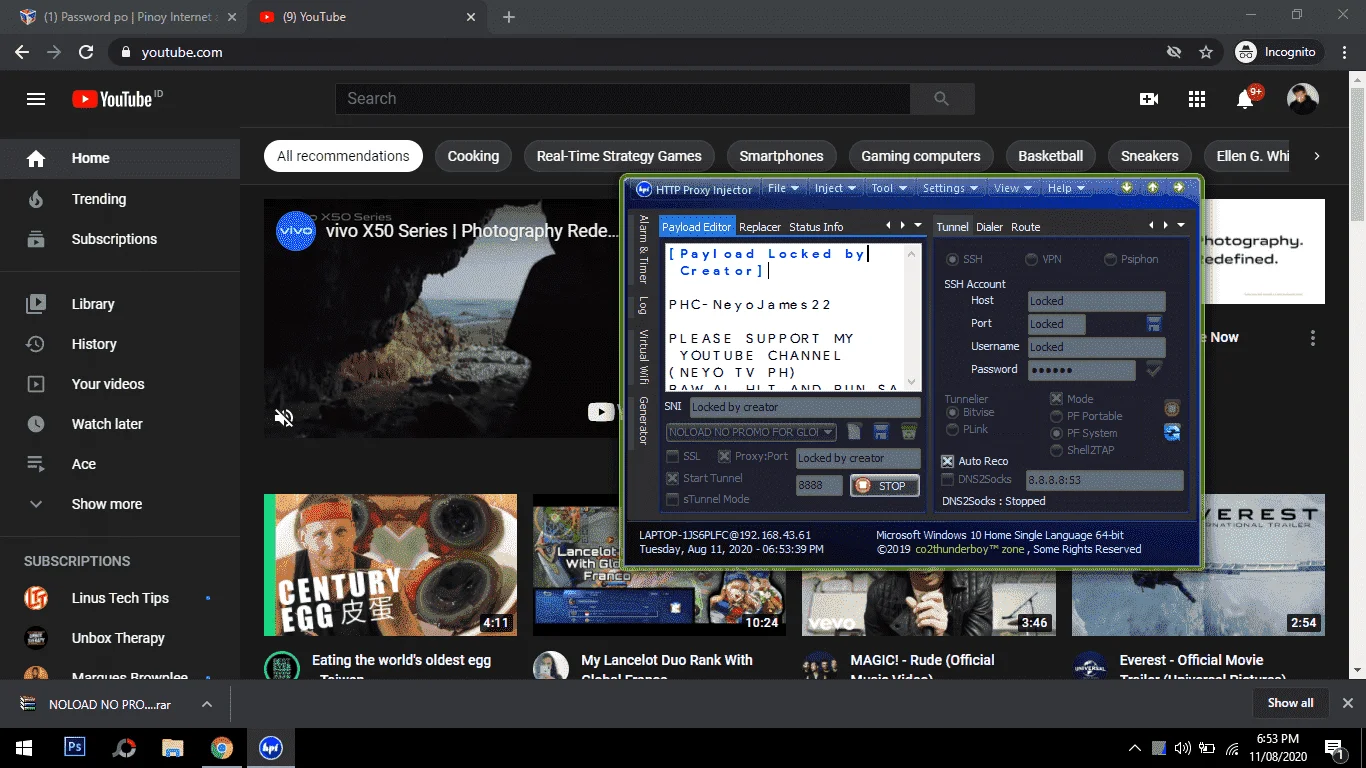Click the STOP button
1366x768 pixels.
[884, 486]
